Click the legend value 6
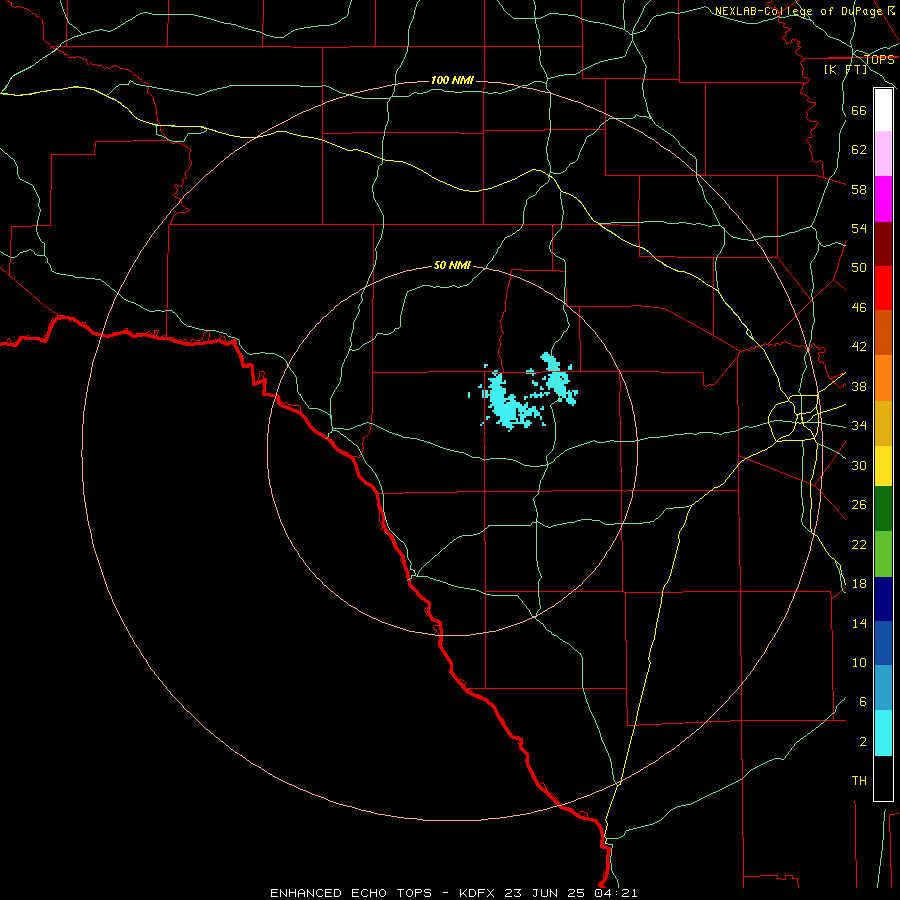 862,702
